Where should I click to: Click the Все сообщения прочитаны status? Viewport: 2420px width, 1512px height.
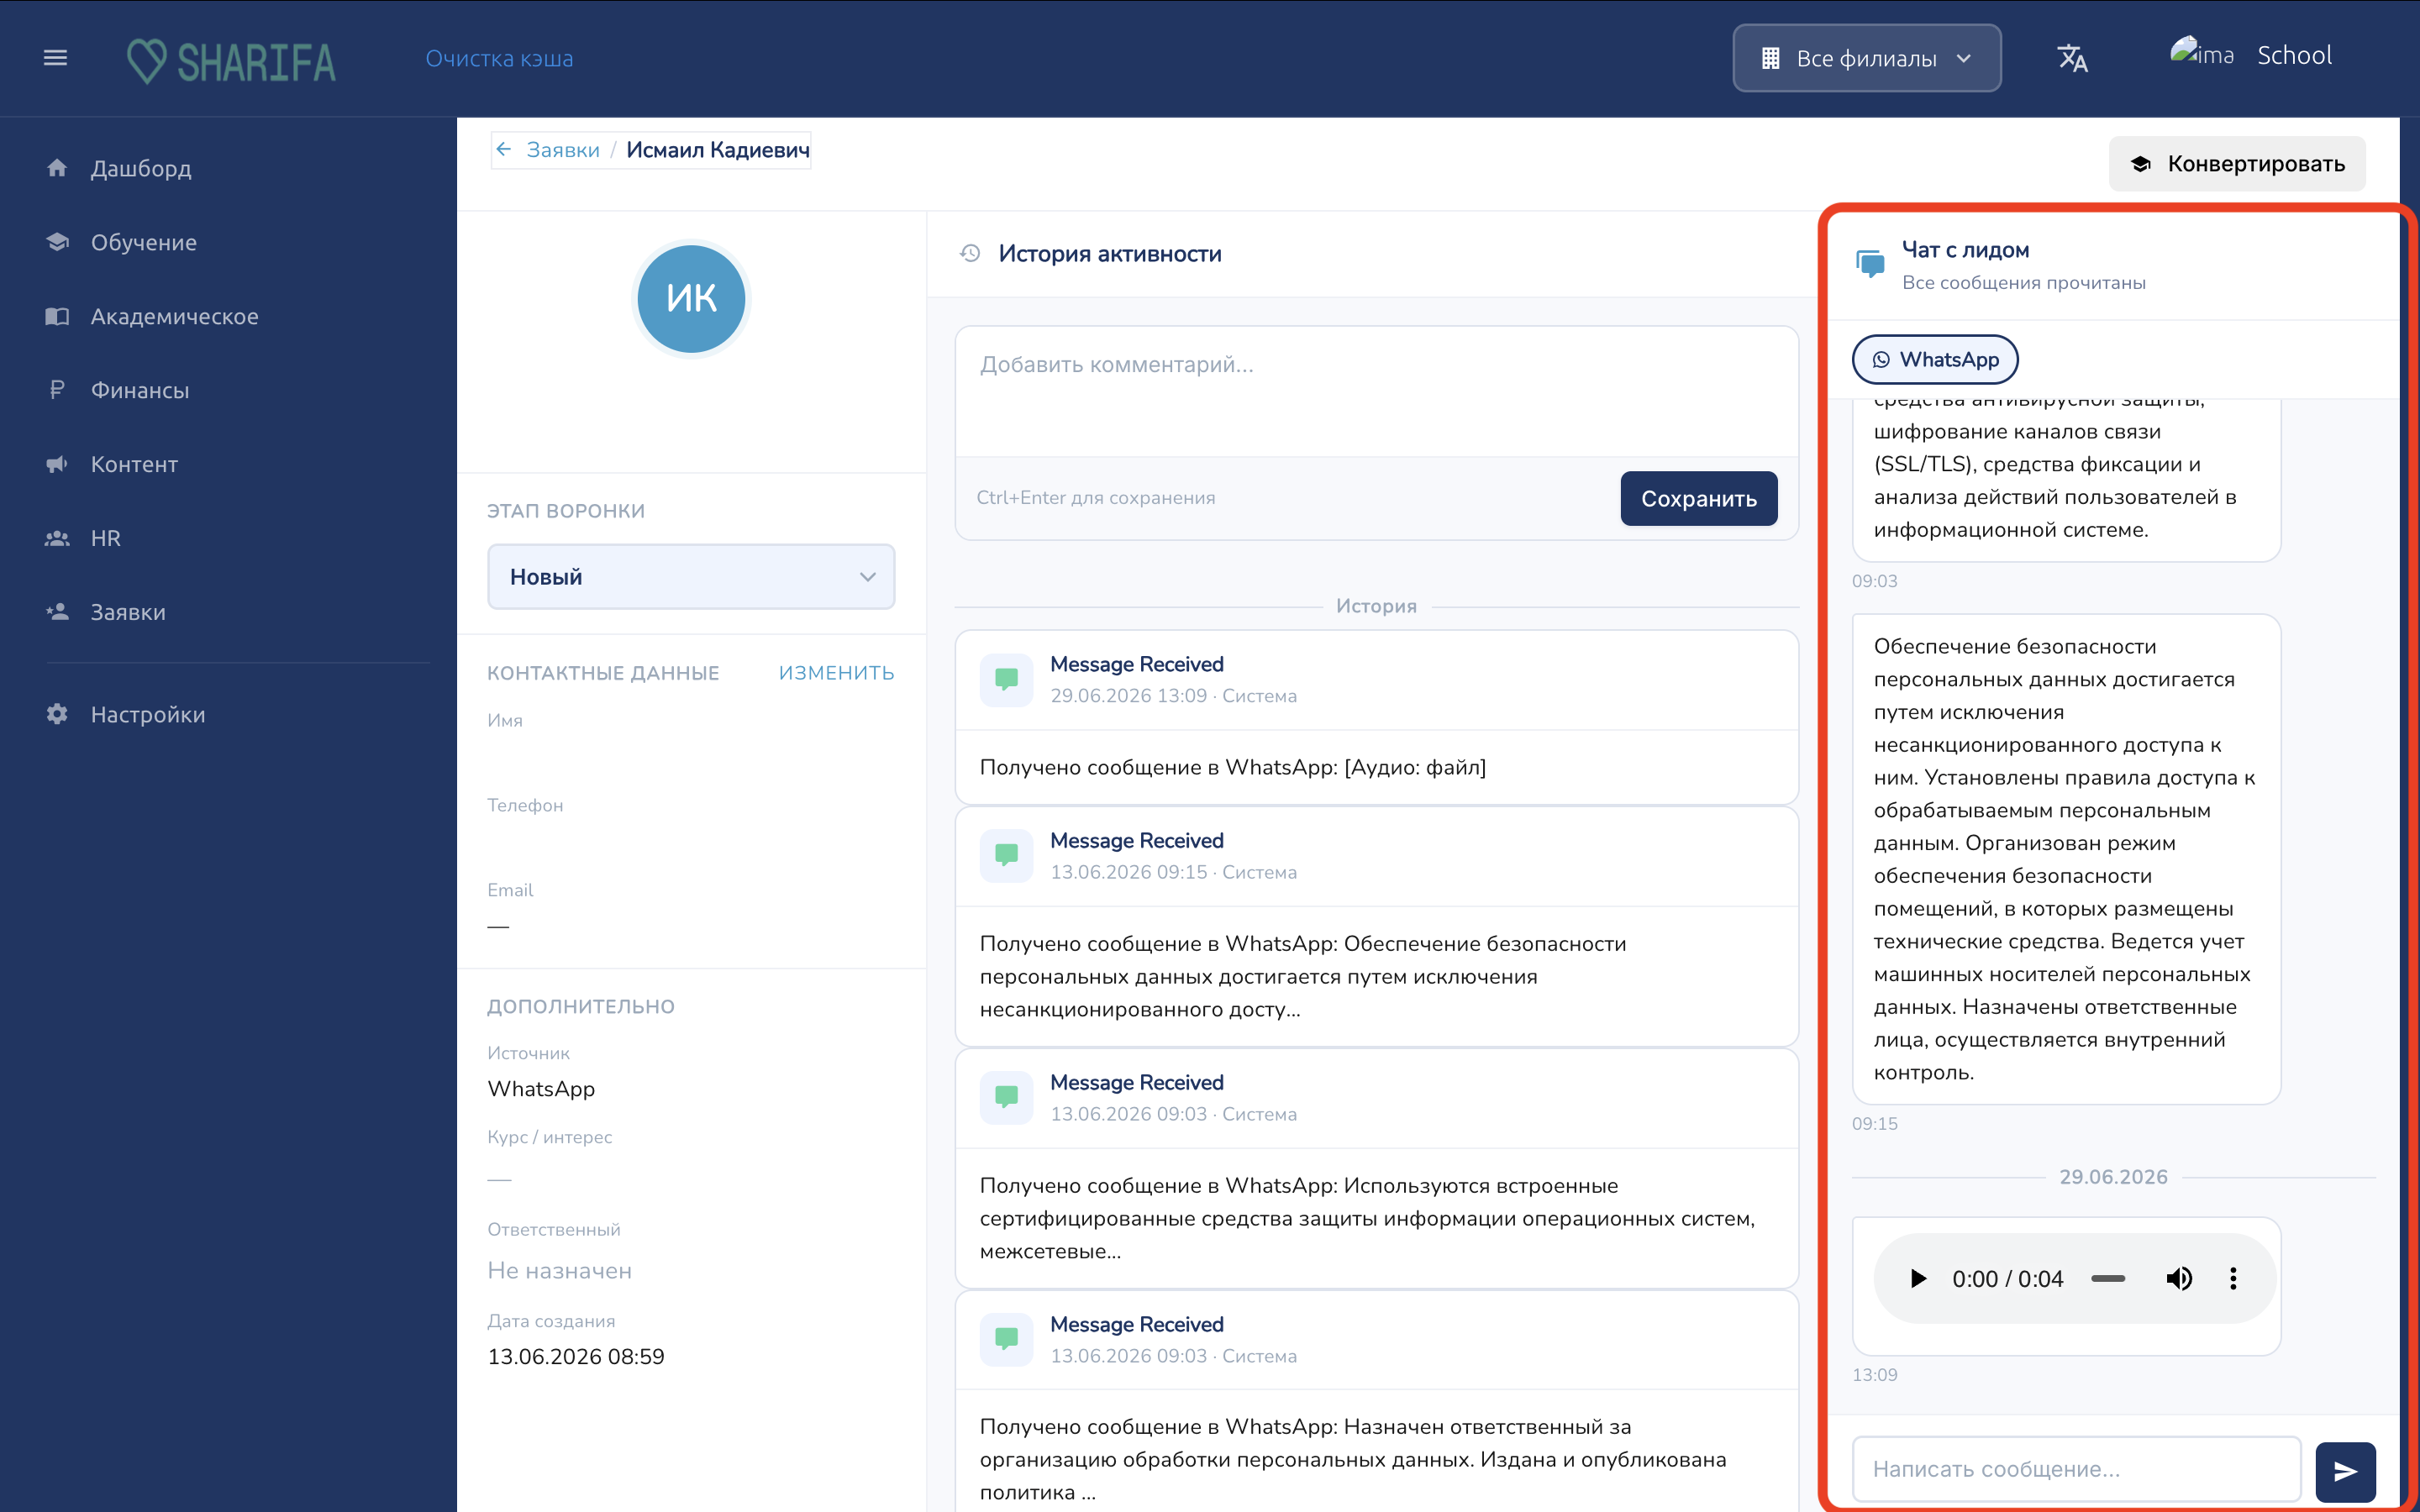coord(2023,283)
